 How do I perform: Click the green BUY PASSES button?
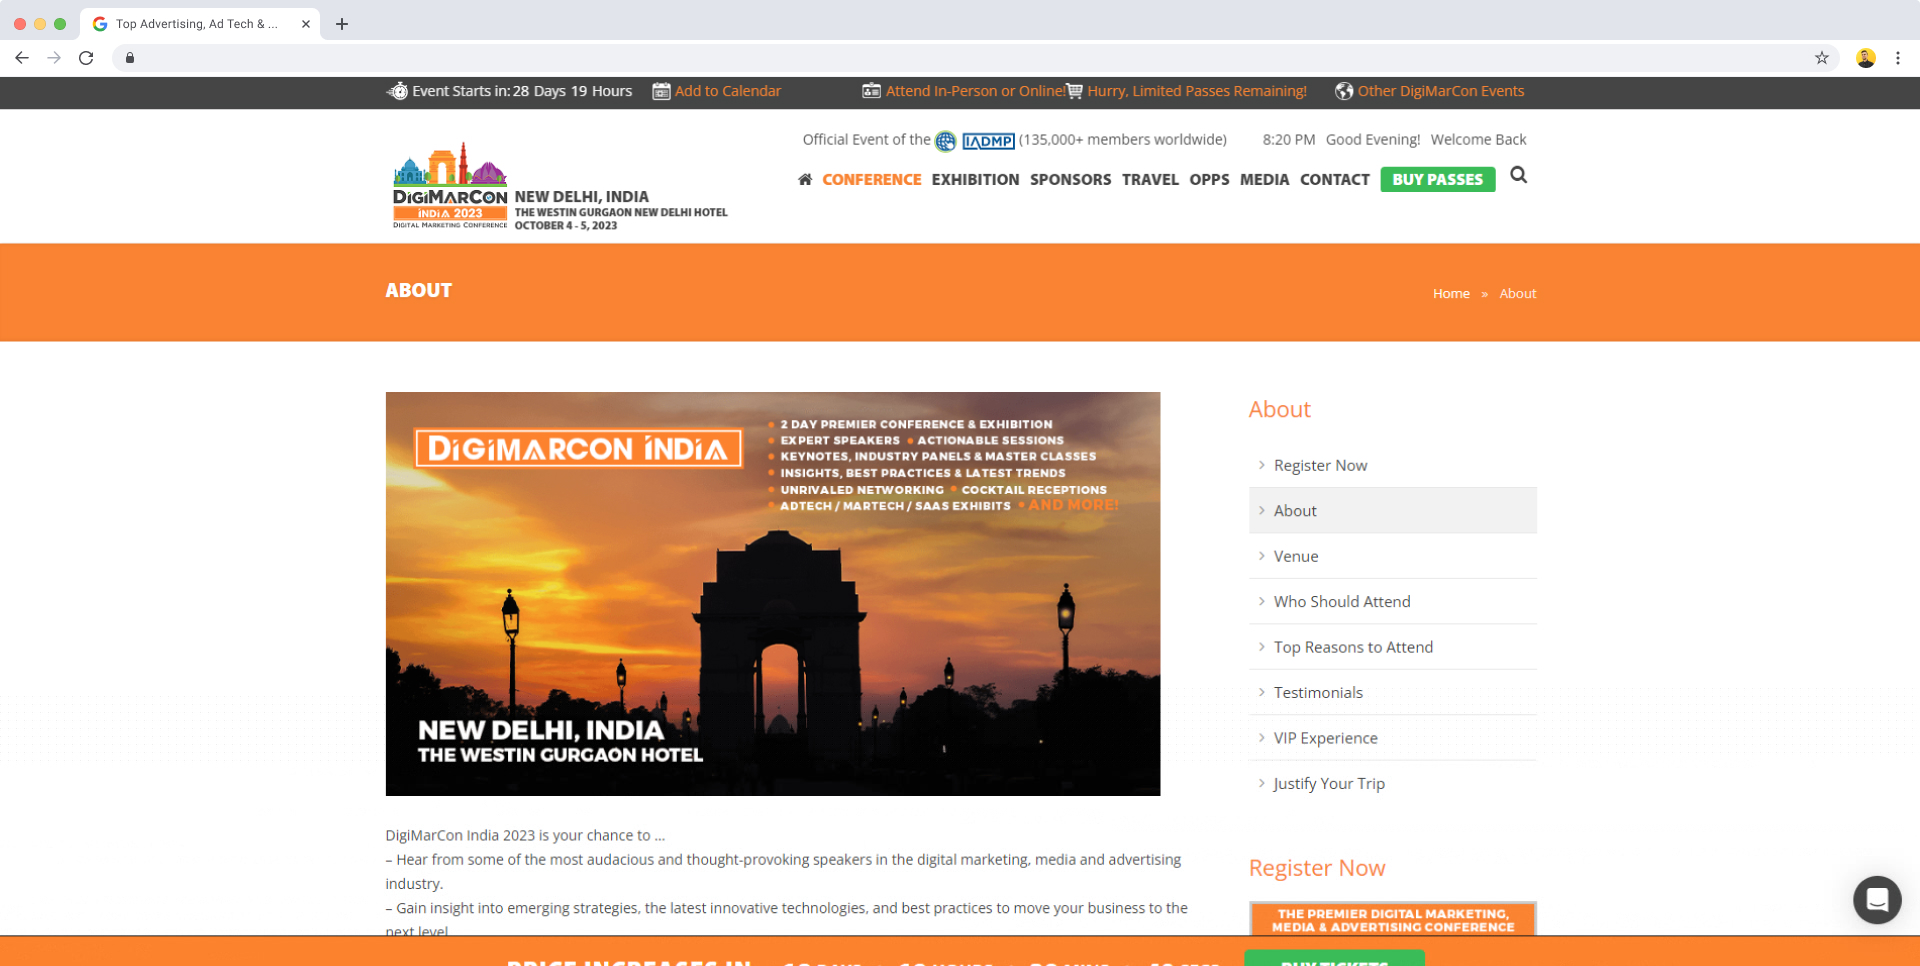point(1438,180)
